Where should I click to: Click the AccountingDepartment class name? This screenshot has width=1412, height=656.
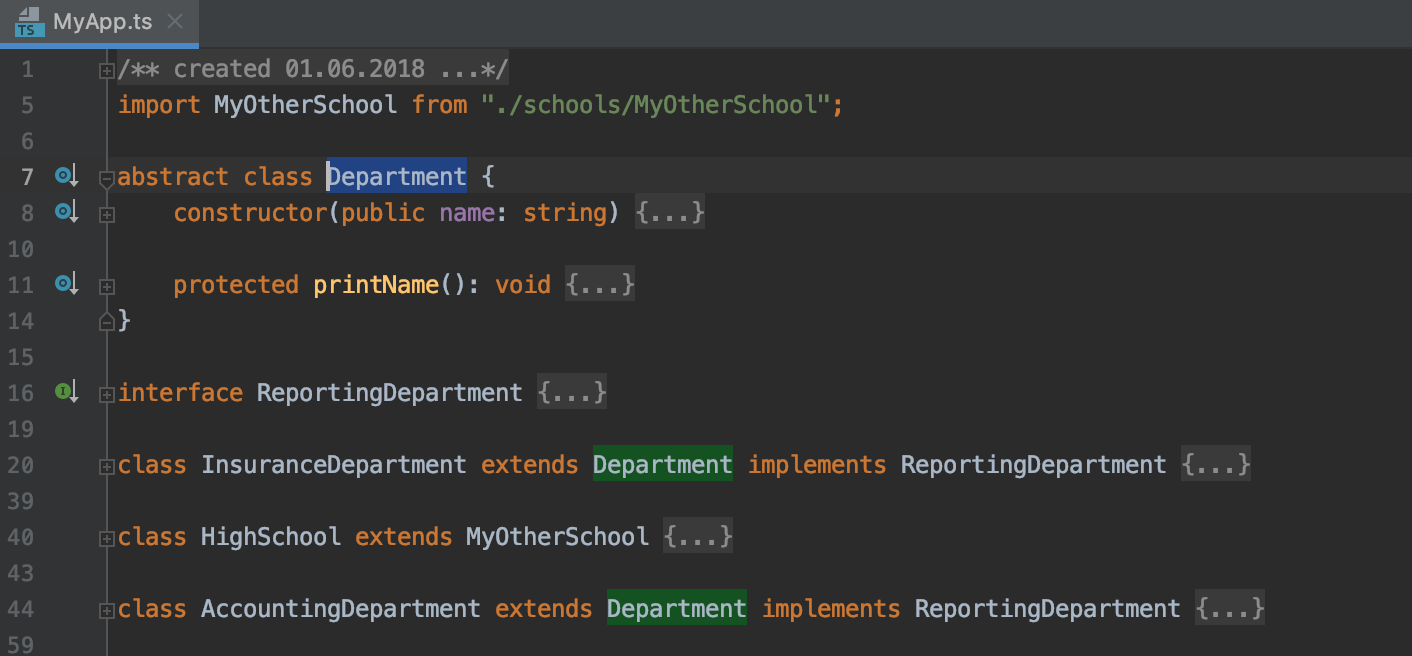tap(341, 609)
